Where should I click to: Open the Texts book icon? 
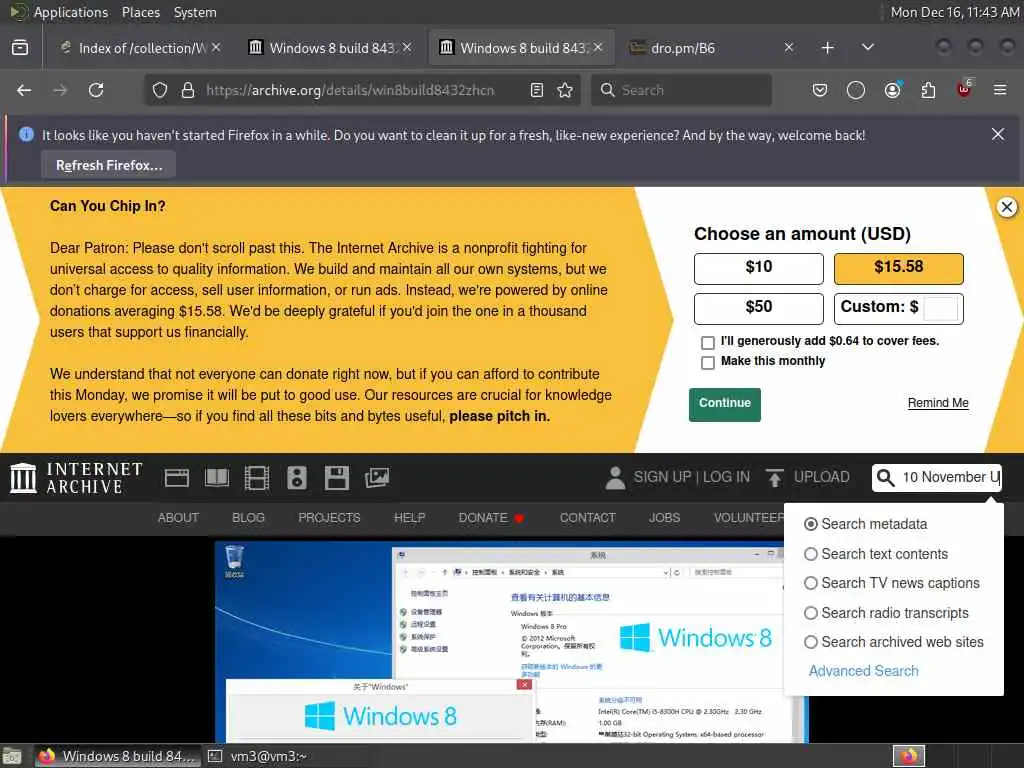(217, 478)
